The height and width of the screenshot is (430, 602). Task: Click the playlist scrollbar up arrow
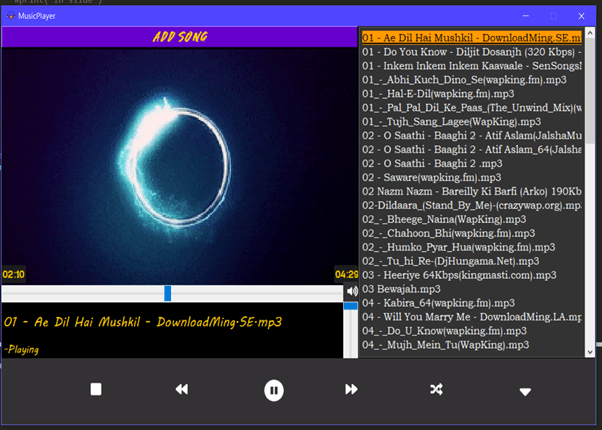pyautogui.click(x=590, y=33)
